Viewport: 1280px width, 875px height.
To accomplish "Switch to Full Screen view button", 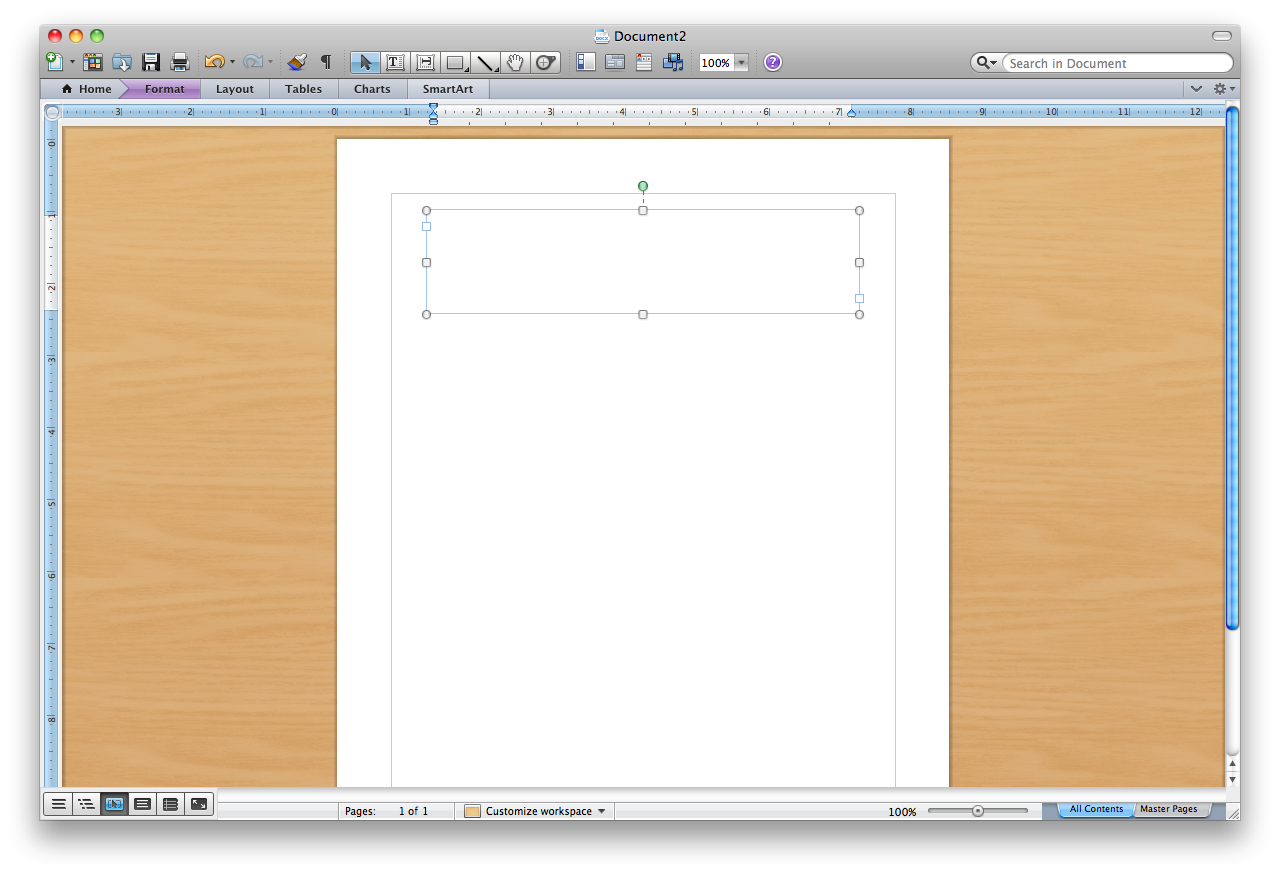I will pos(199,803).
